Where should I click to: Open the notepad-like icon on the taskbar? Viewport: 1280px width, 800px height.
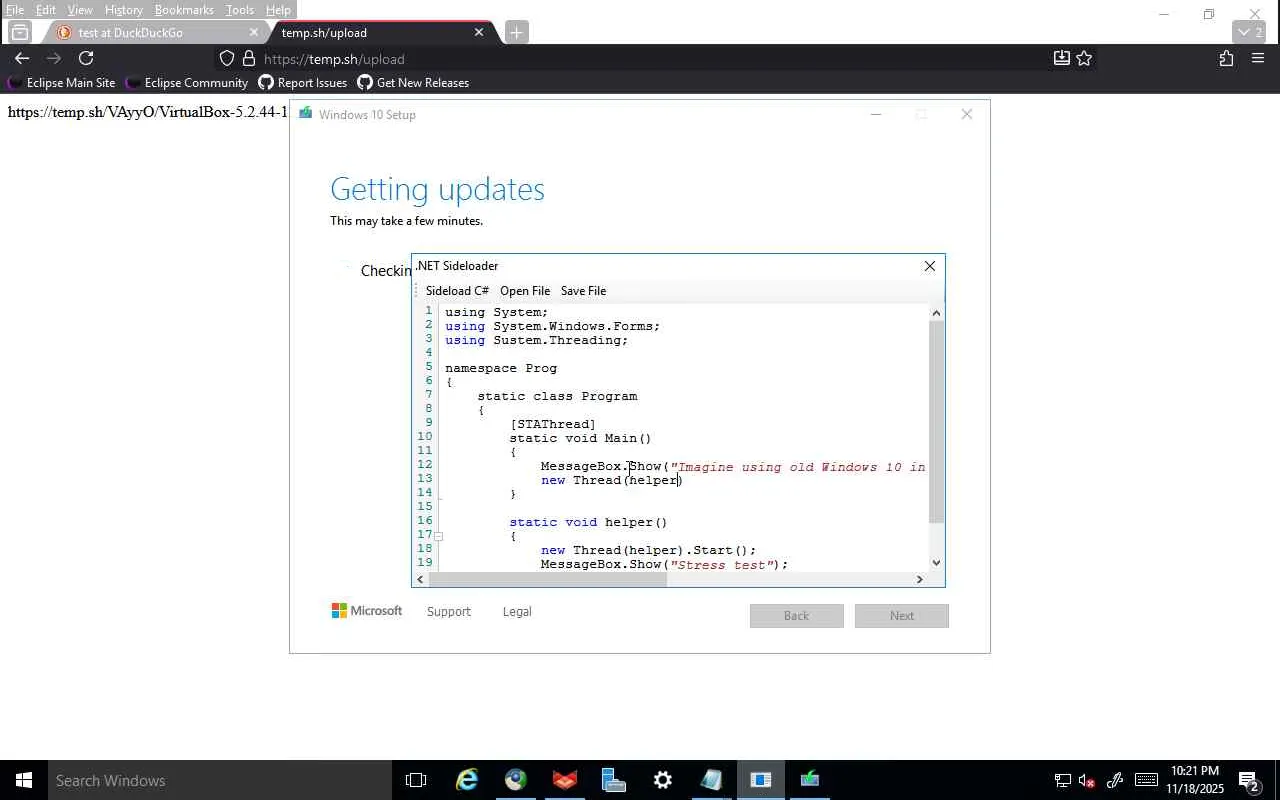click(x=712, y=780)
